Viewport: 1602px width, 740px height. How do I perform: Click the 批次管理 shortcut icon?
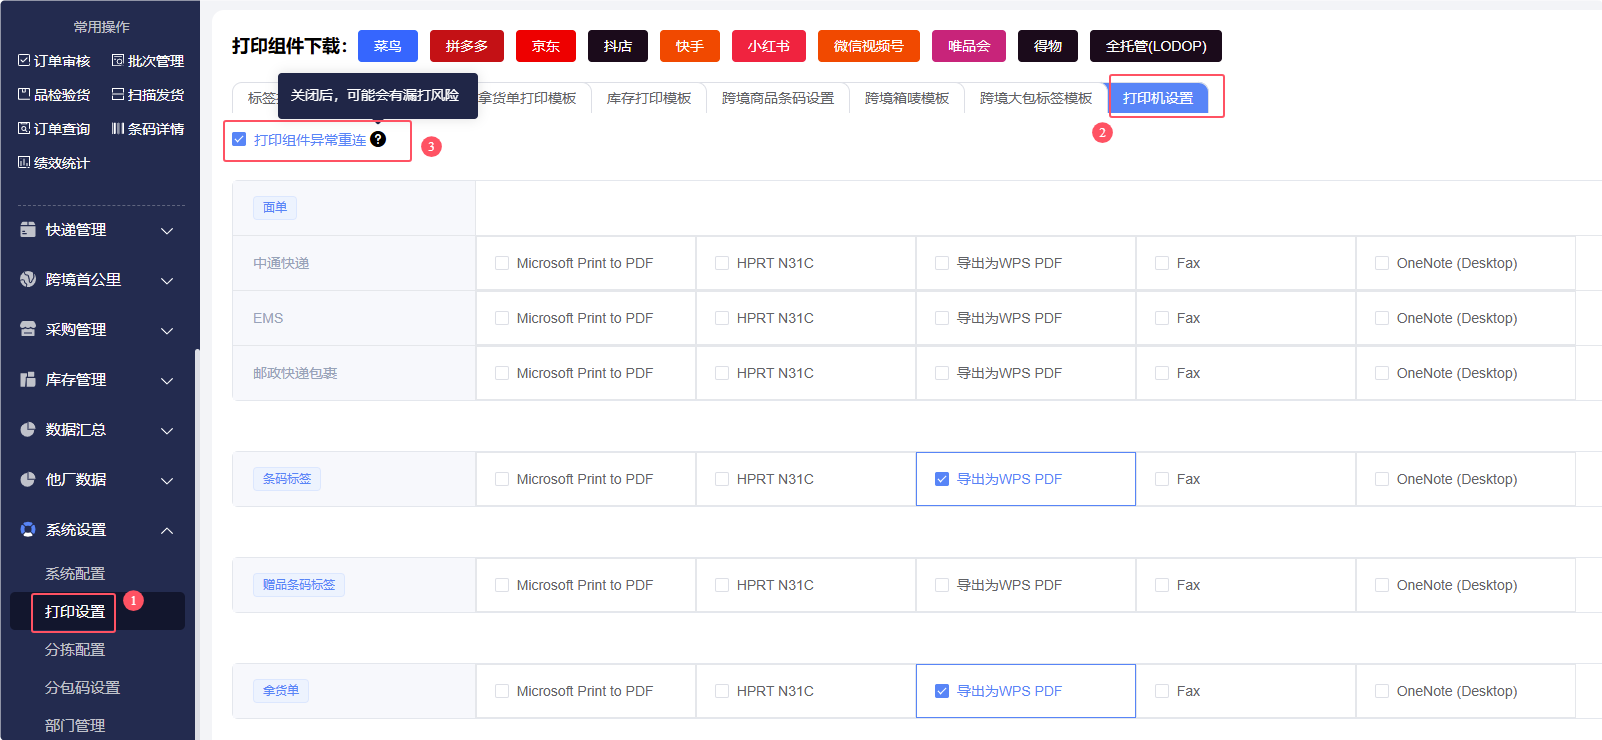pyautogui.click(x=118, y=61)
